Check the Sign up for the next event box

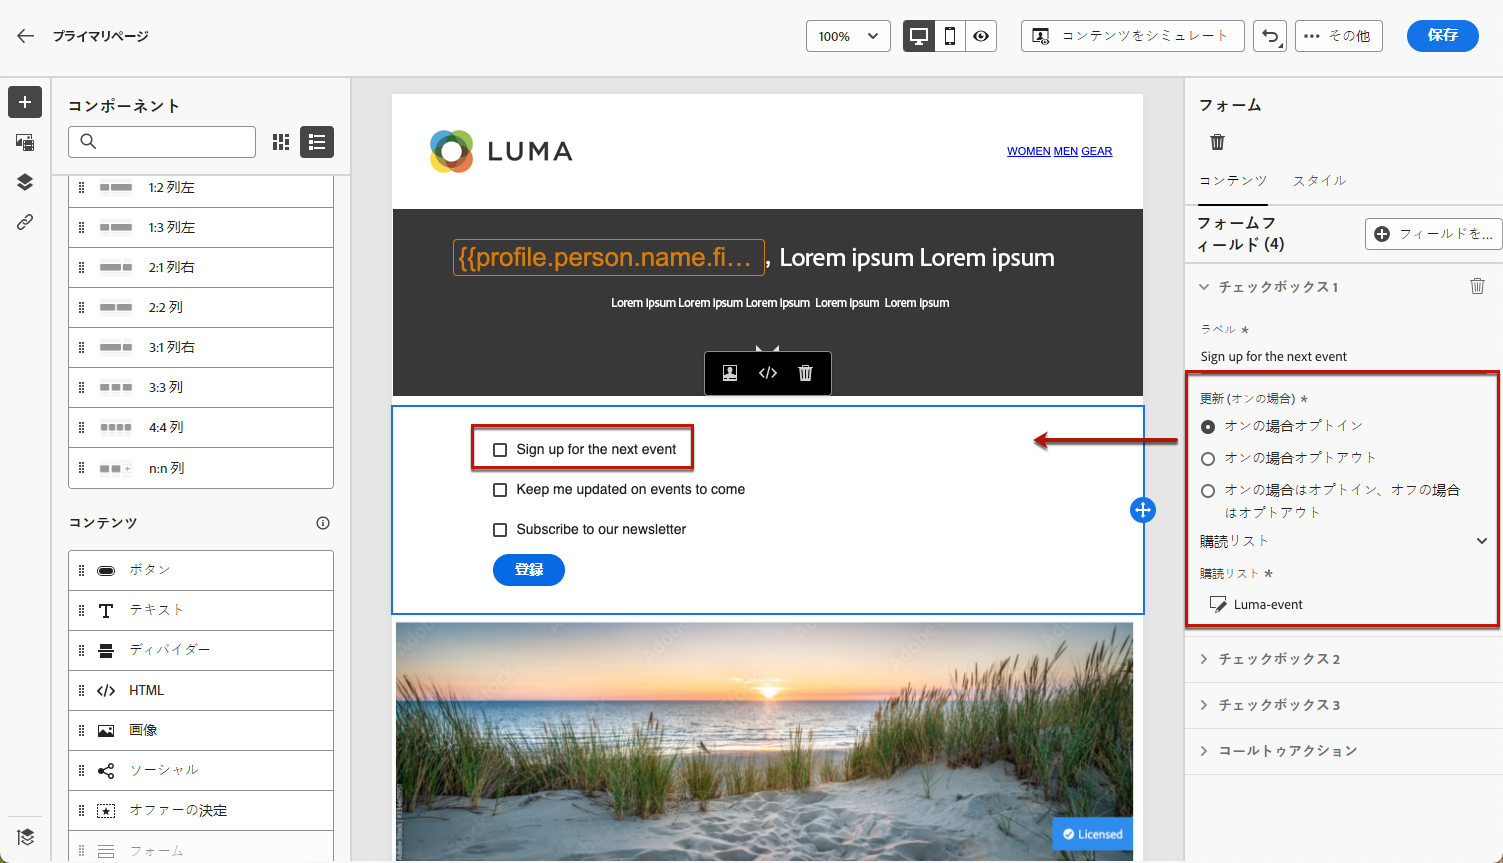[x=500, y=450]
